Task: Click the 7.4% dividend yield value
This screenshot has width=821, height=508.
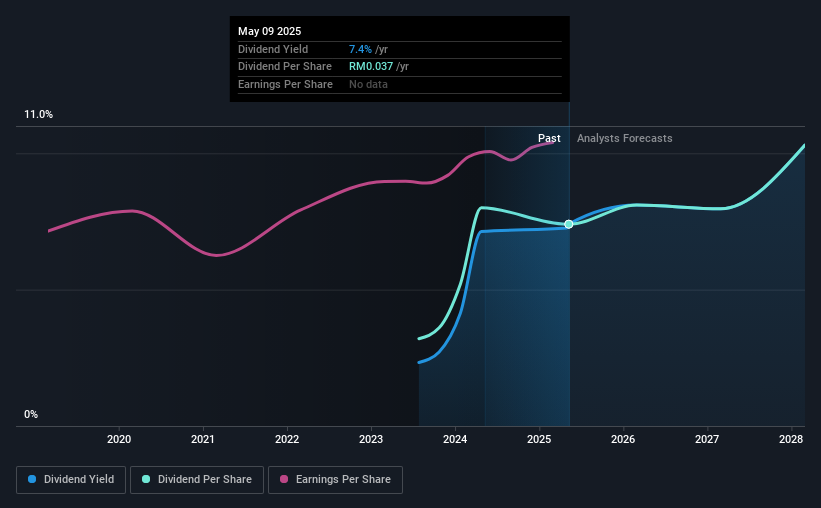Action: [360, 49]
